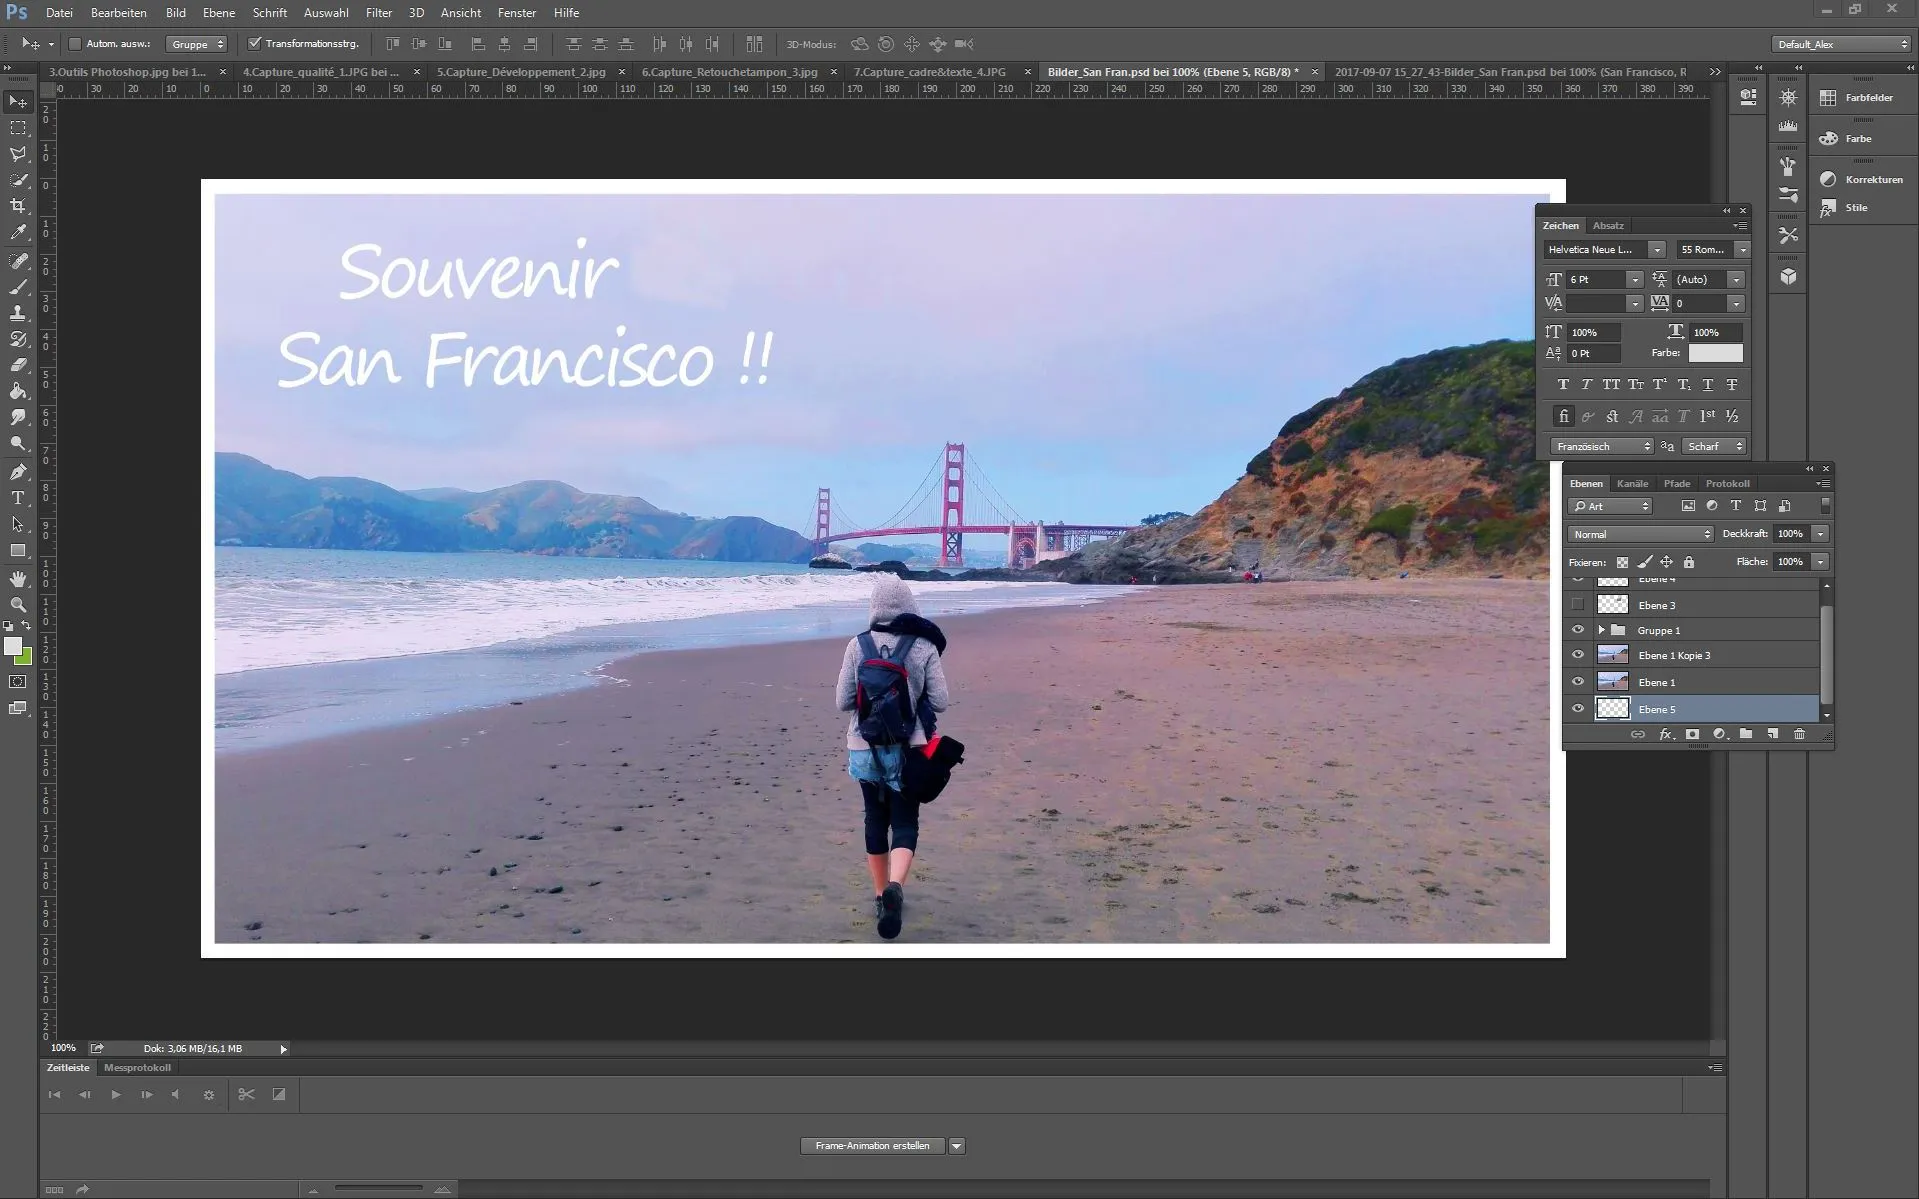
Task: Expand the Gruppe 1 layer group
Action: pos(1600,630)
